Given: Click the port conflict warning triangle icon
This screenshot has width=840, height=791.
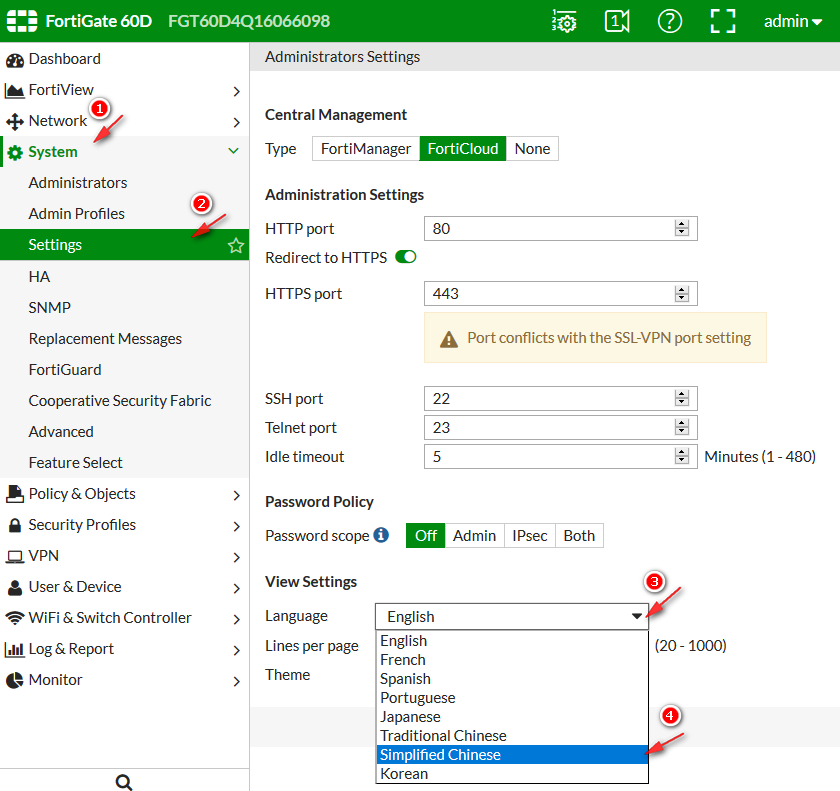Looking at the screenshot, I should [448, 339].
